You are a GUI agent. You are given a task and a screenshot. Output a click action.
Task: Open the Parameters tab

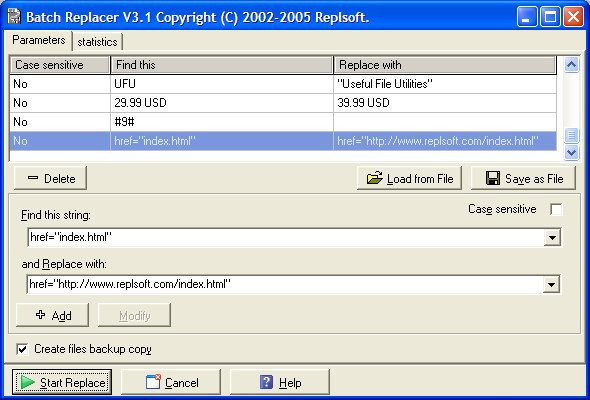point(39,40)
